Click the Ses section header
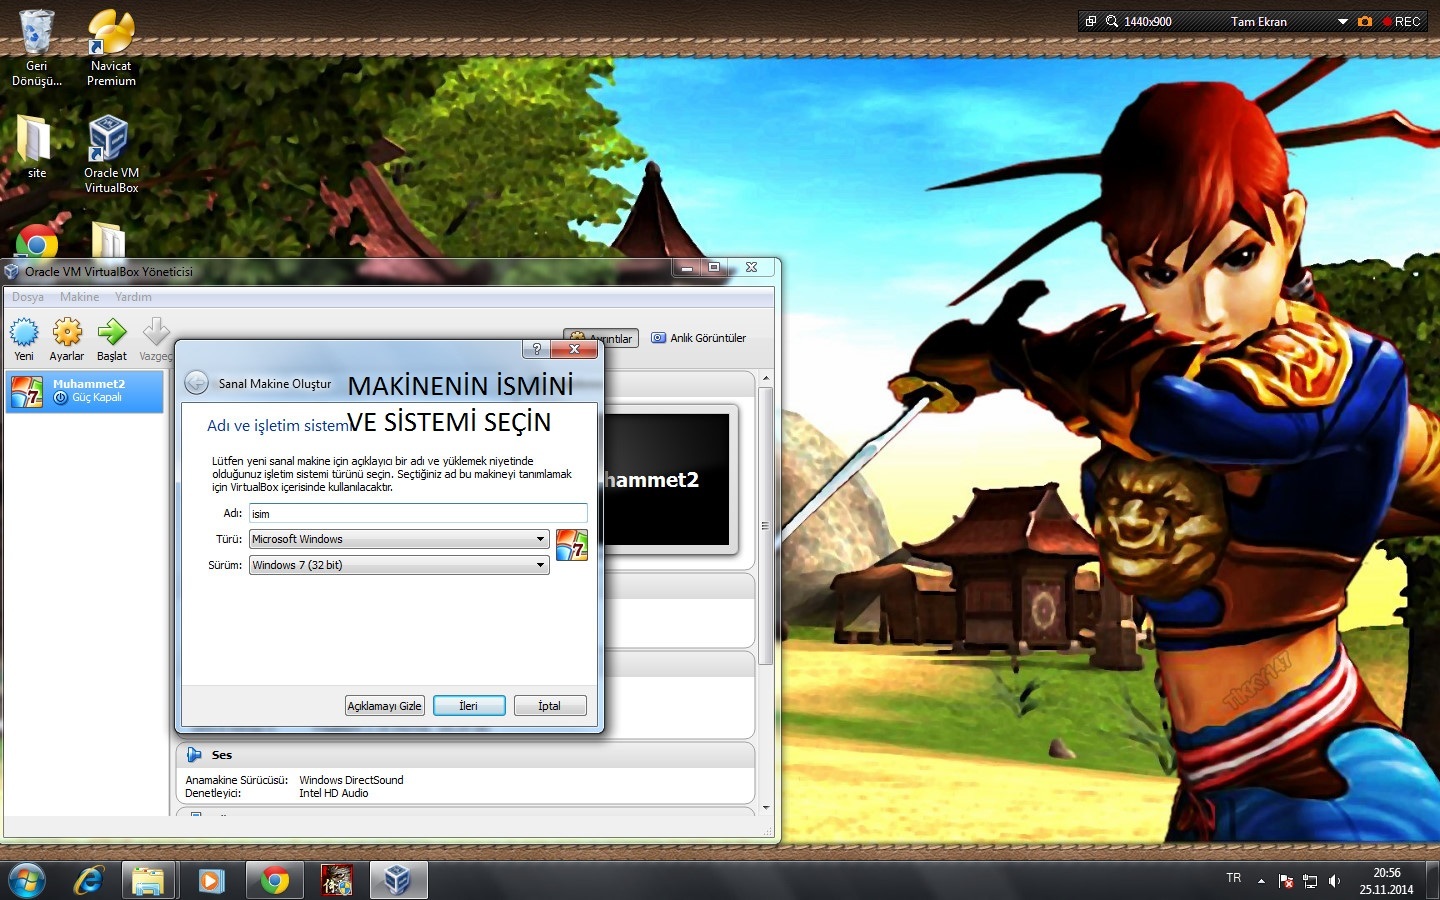The width and height of the screenshot is (1440, 900). click(x=466, y=755)
